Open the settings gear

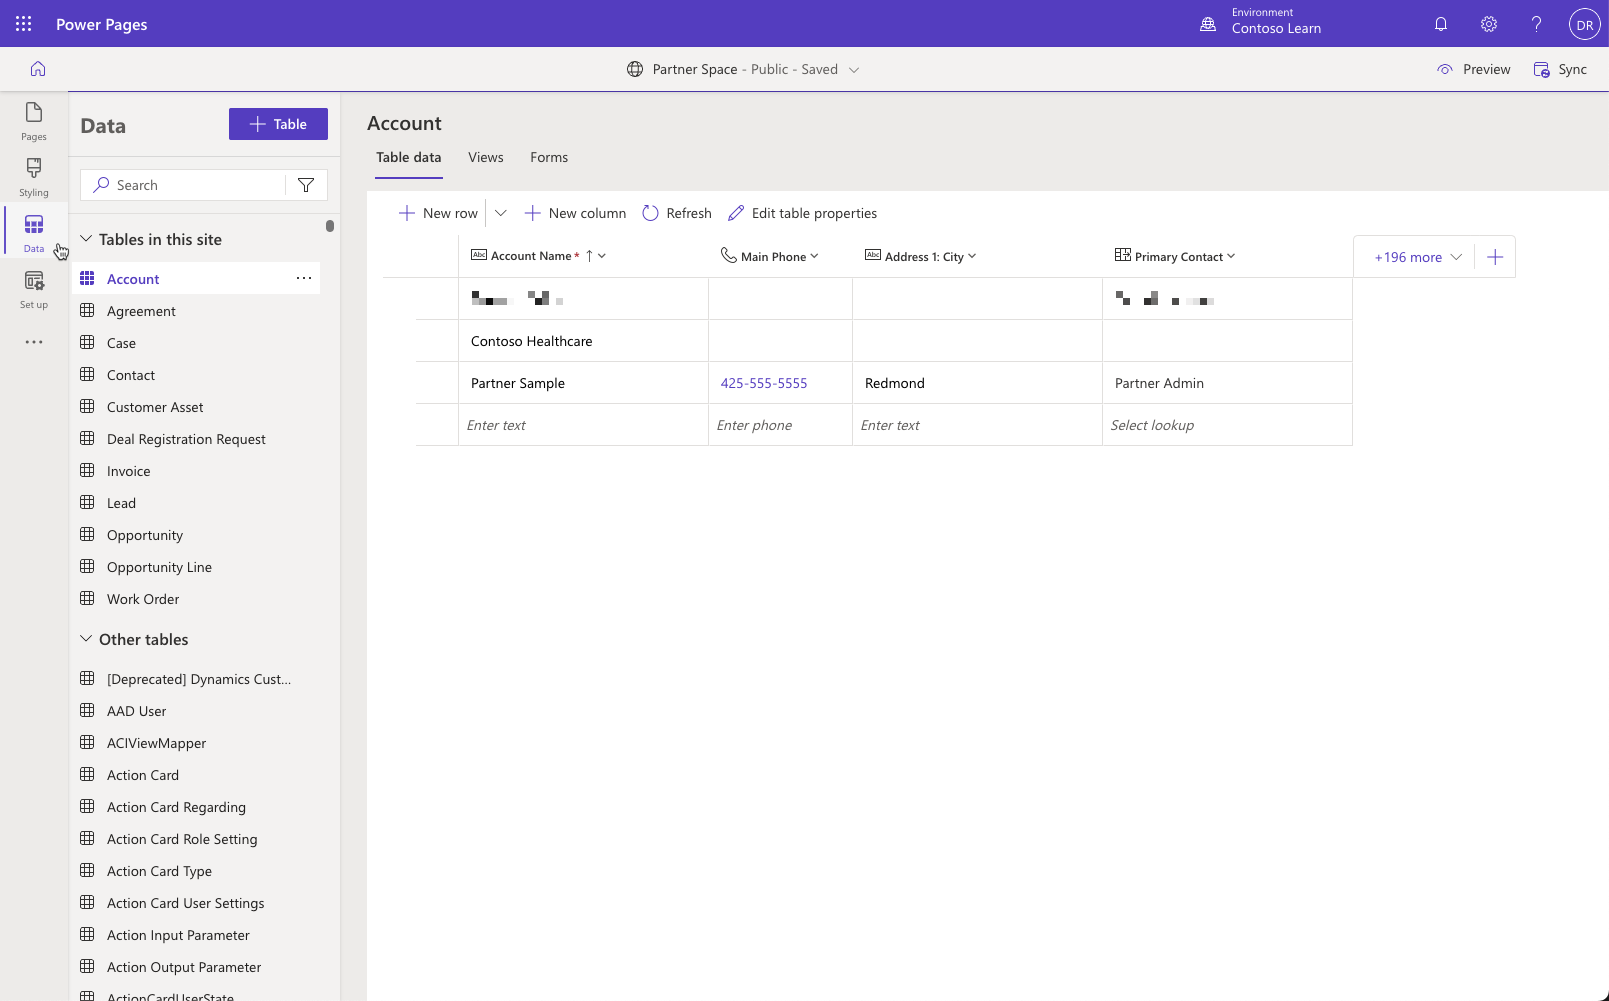(1488, 23)
